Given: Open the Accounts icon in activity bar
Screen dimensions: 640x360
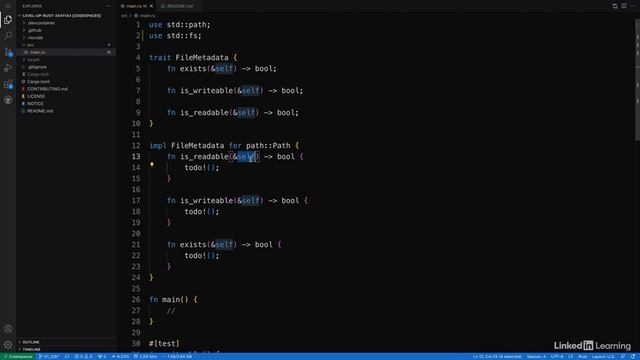Looking at the screenshot, I should (8, 329).
